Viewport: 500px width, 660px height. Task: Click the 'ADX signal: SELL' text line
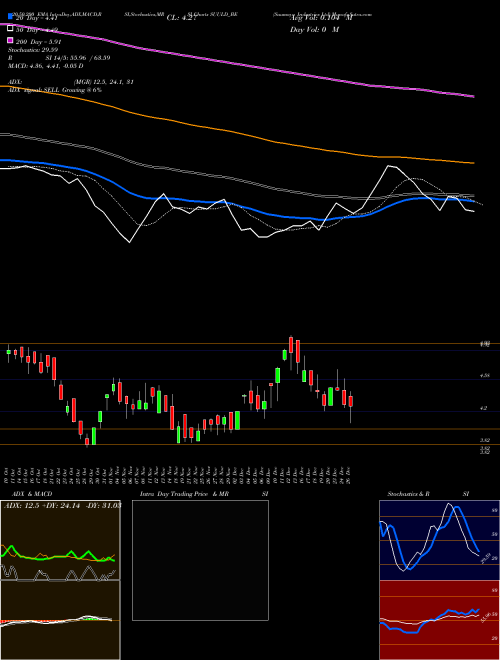pyautogui.click(x=55, y=90)
